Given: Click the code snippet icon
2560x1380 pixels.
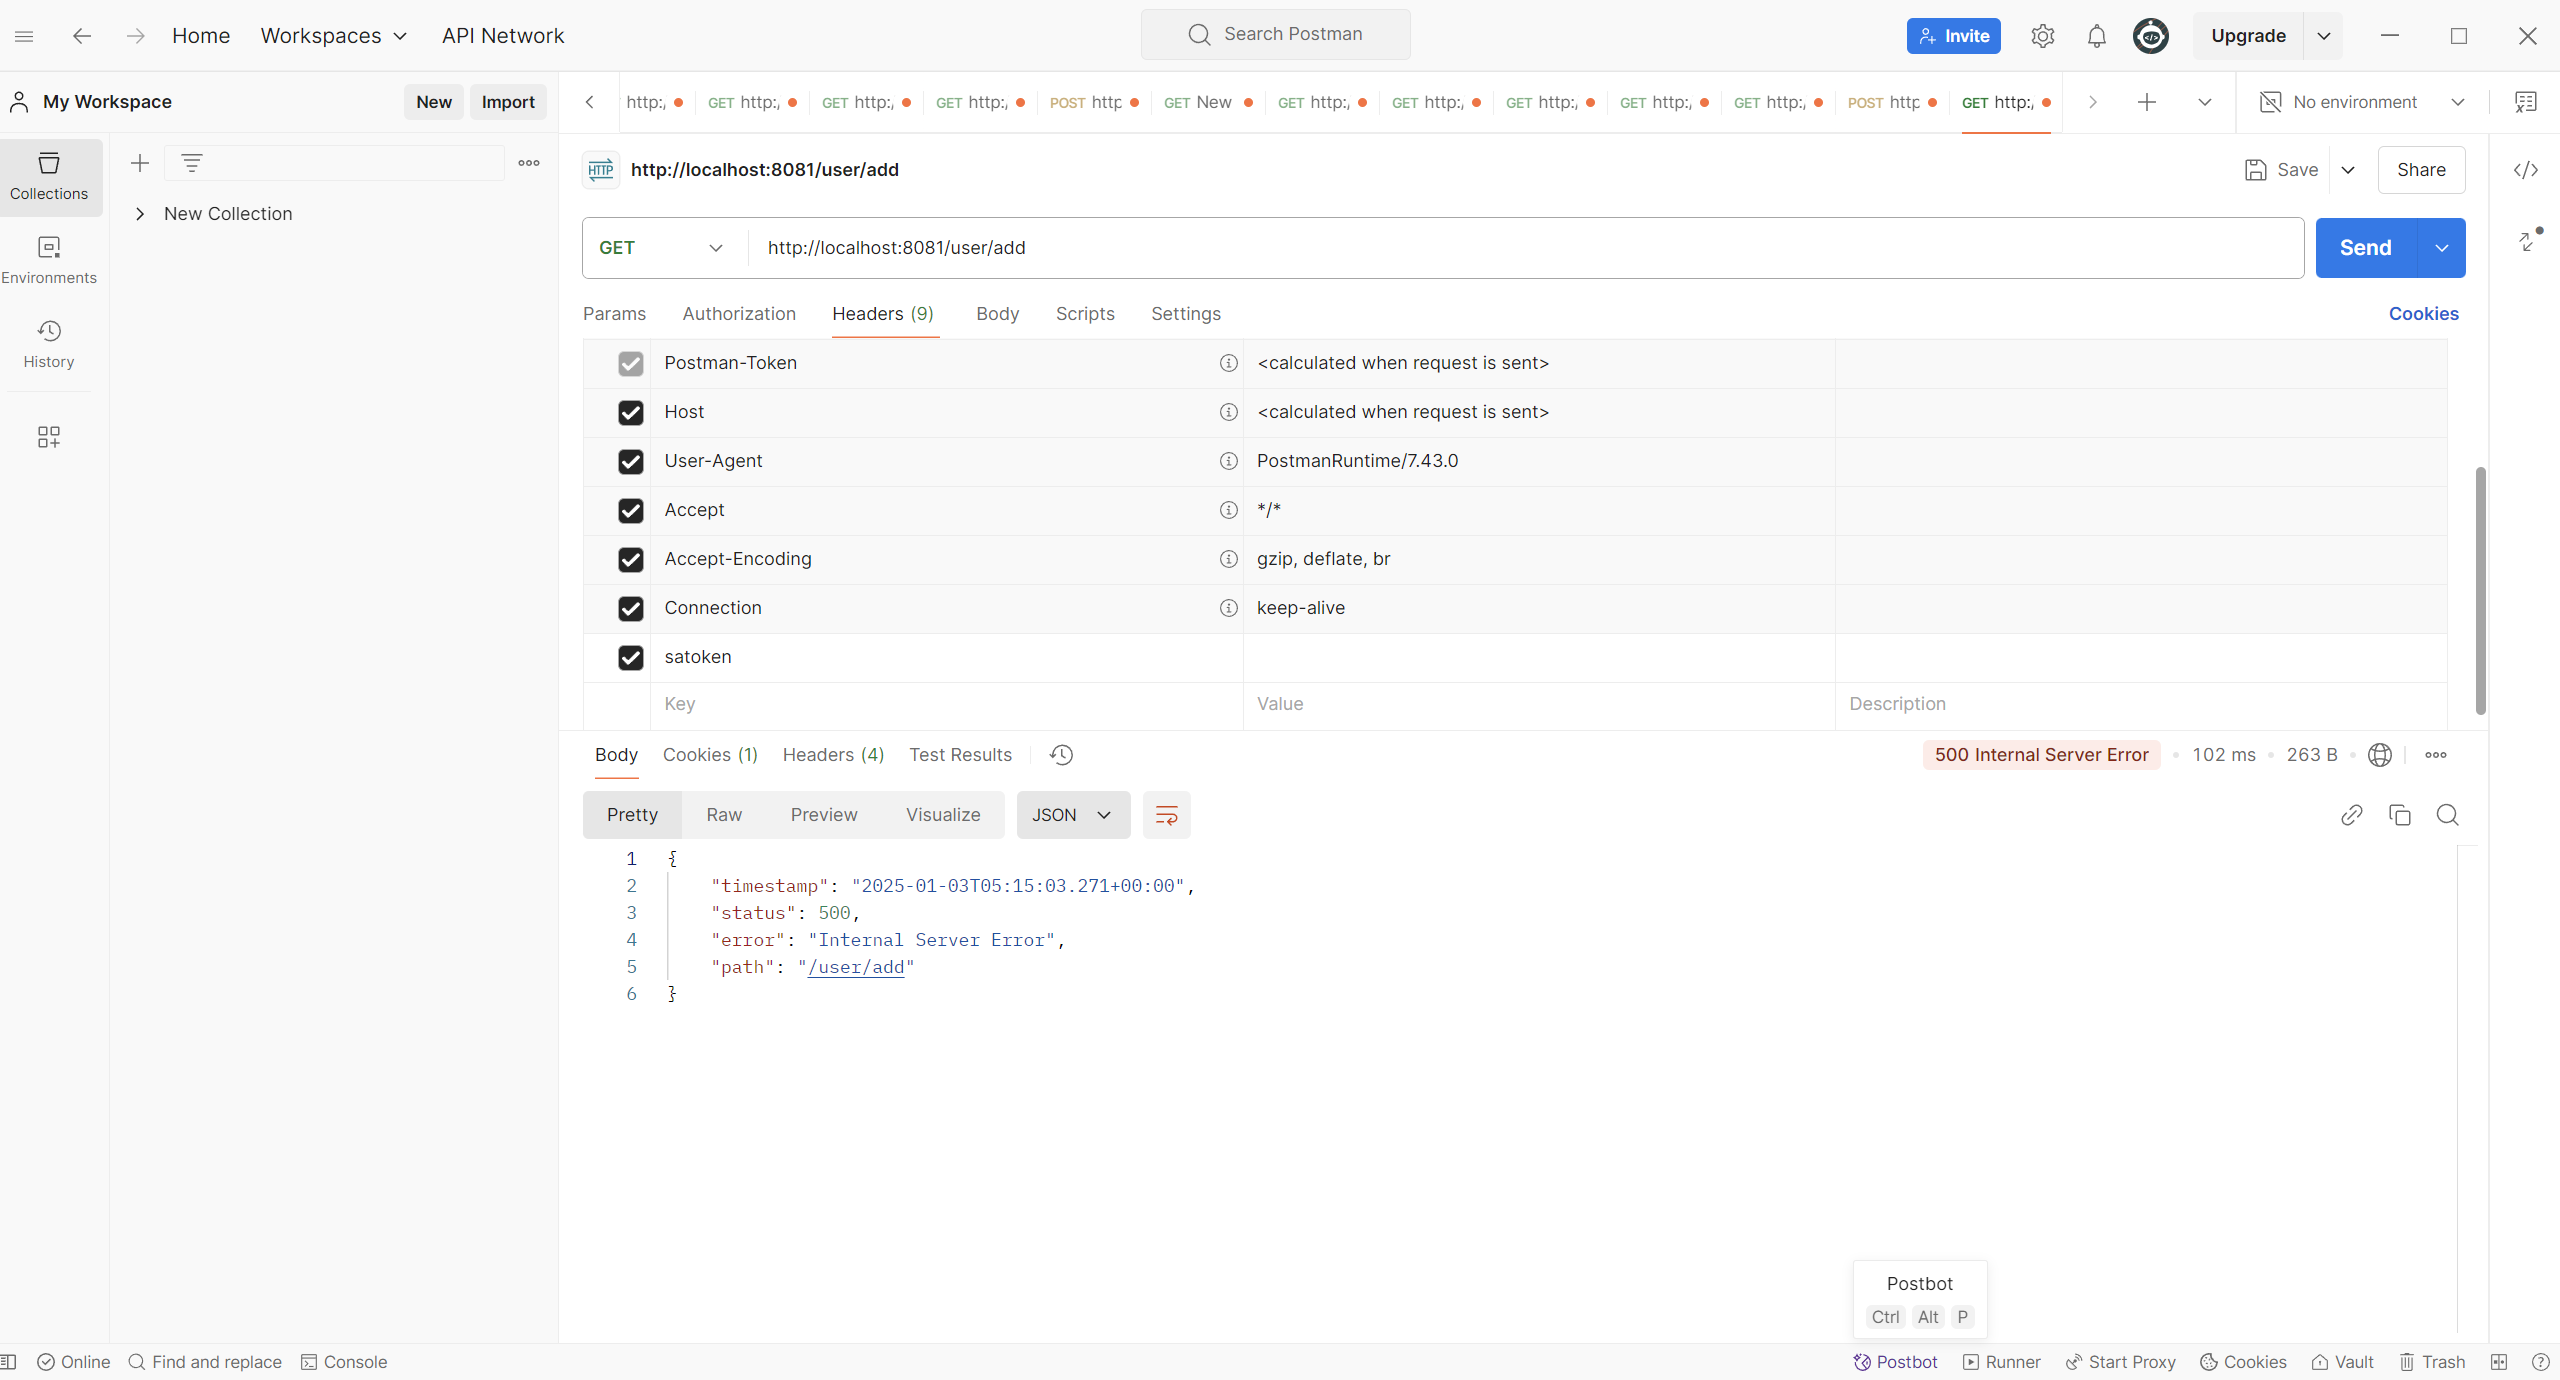Looking at the screenshot, I should [2526, 170].
